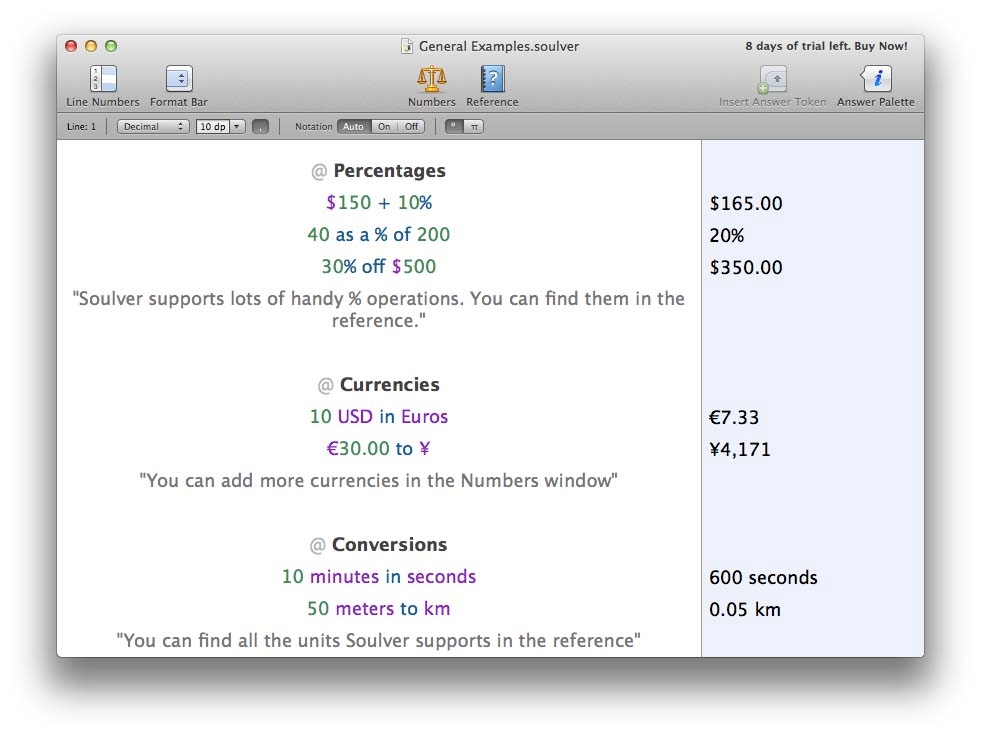This screenshot has height=736, width=981.
Task: Toggle the Format Bar toolbar icon
Action: (x=179, y=79)
